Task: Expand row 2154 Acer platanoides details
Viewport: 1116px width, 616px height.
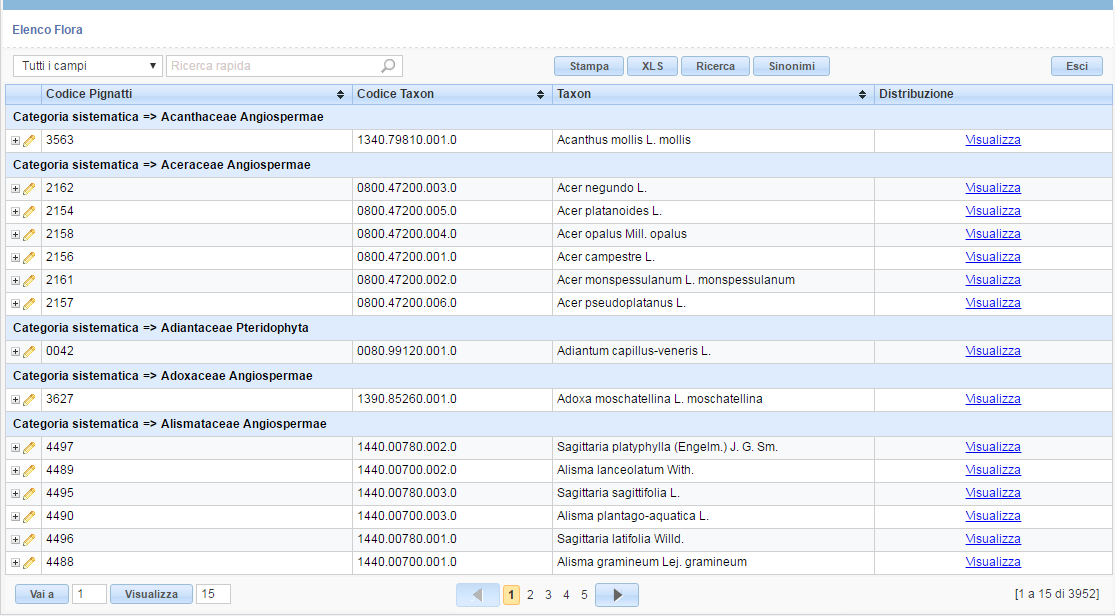Action: coord(15,212)
